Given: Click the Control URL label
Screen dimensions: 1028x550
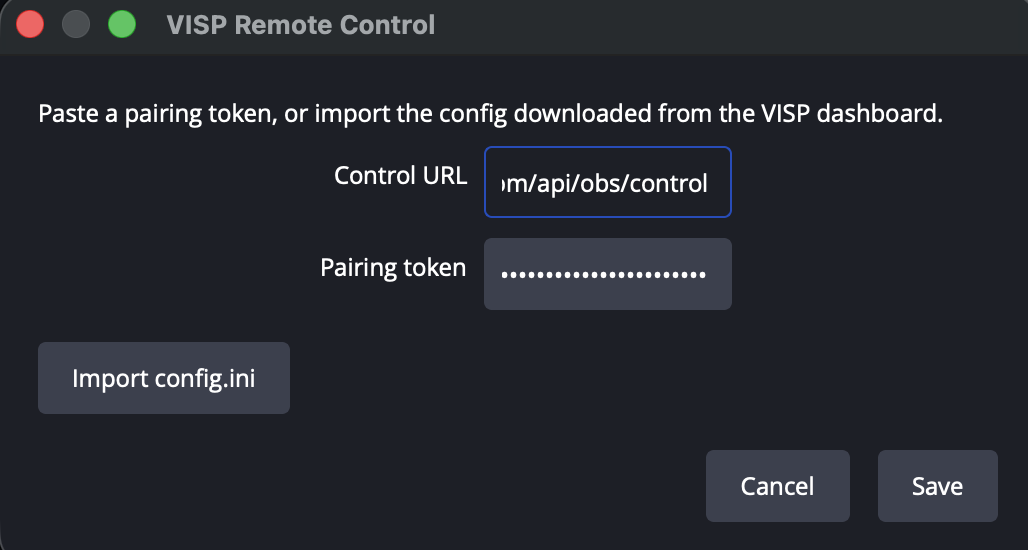Looking at the screenshot, I should pyautogui.click(x=401, y=176).
